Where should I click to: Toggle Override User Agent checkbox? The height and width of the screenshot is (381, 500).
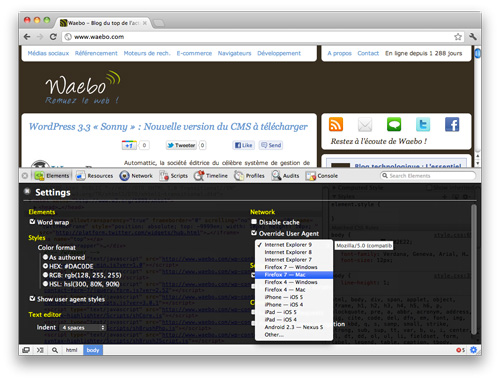[254, 233]
